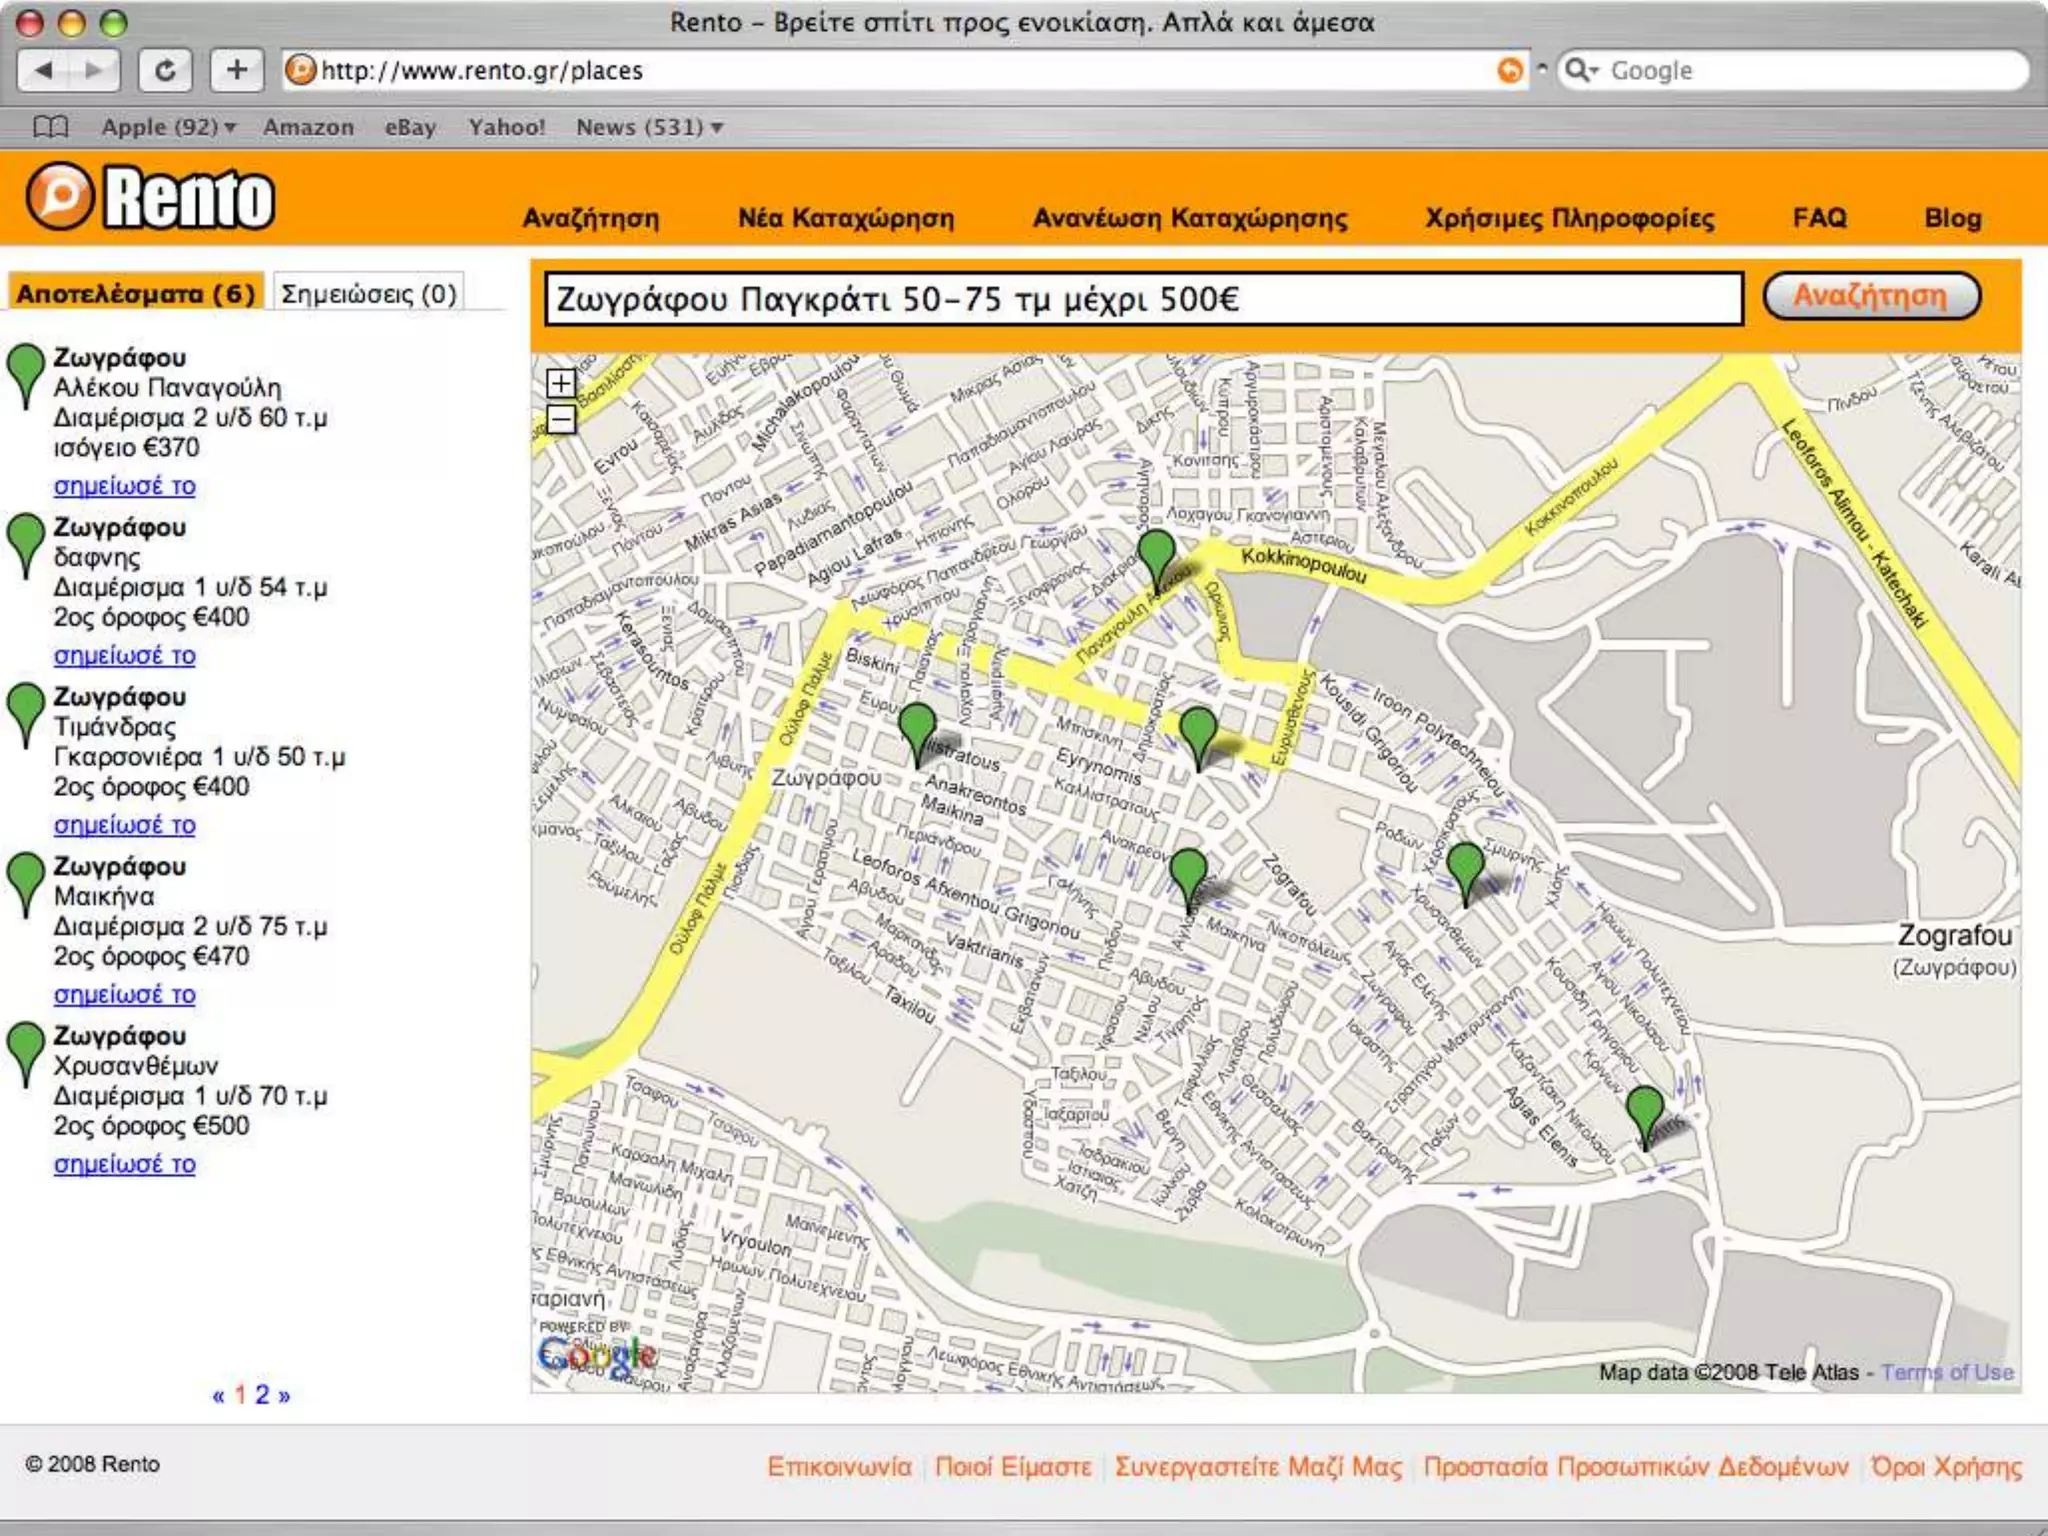This screenshot has width=2048, height=1536.
Task: Open Ανανέωση Καταχώρησης menu item
Action: [x=1190, y=218]
